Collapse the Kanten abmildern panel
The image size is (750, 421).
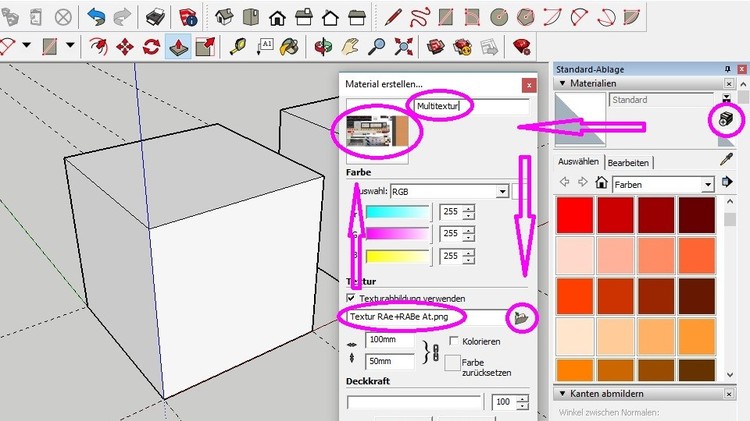point(563,394)
